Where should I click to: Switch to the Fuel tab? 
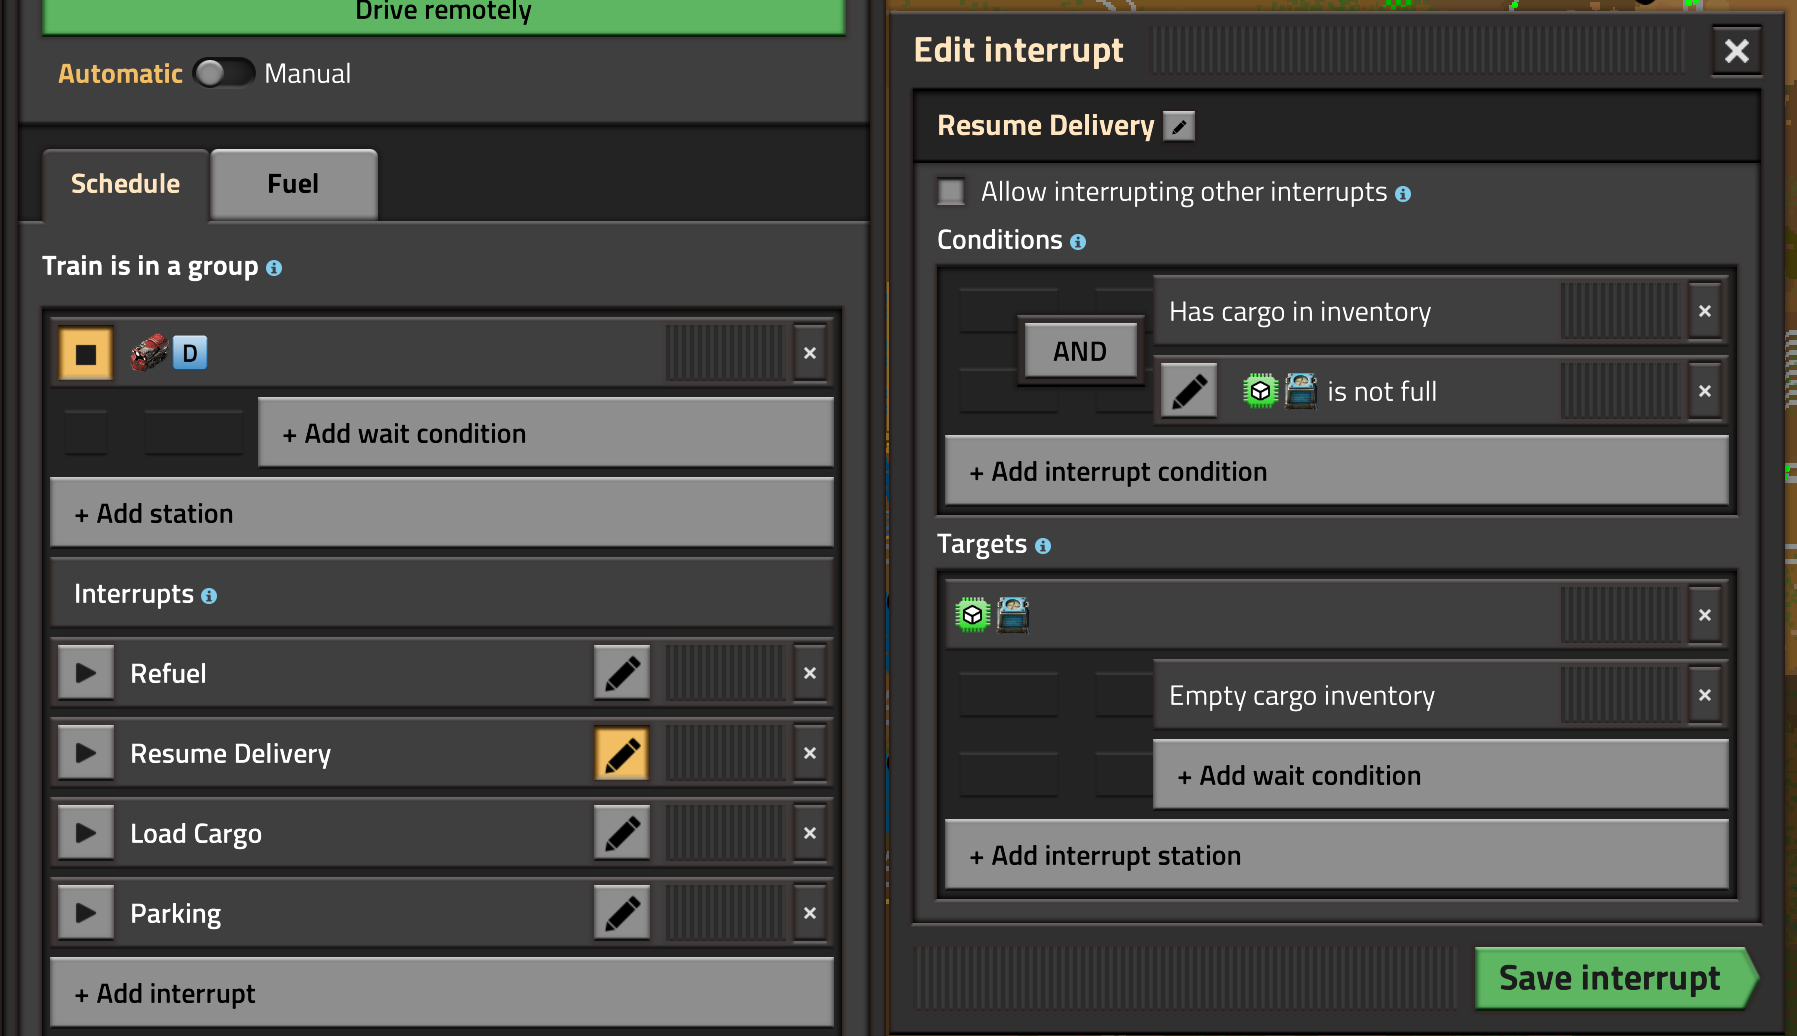point(293,184)
